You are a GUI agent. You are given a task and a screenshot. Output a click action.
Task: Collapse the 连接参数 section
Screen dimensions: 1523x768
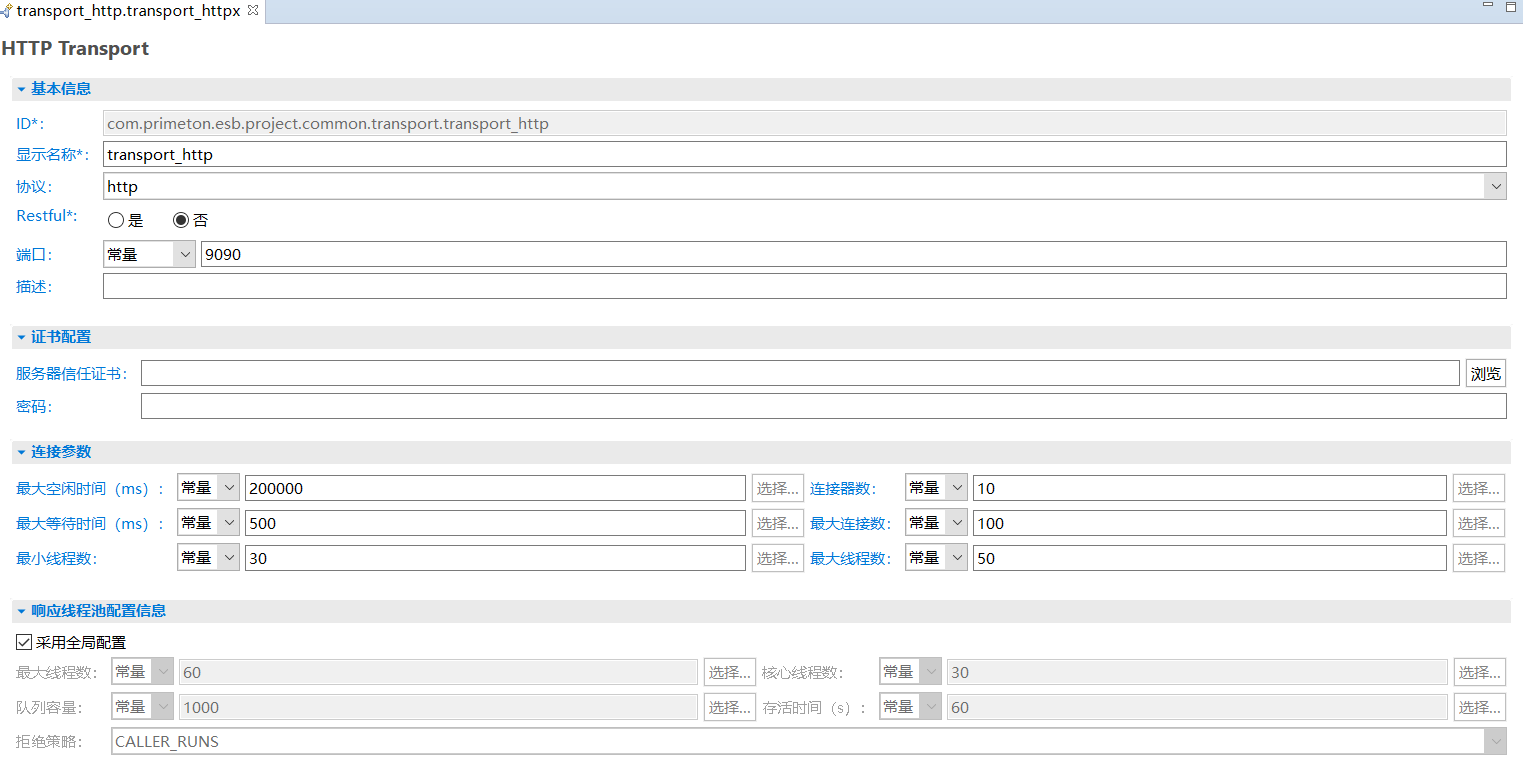21,452
